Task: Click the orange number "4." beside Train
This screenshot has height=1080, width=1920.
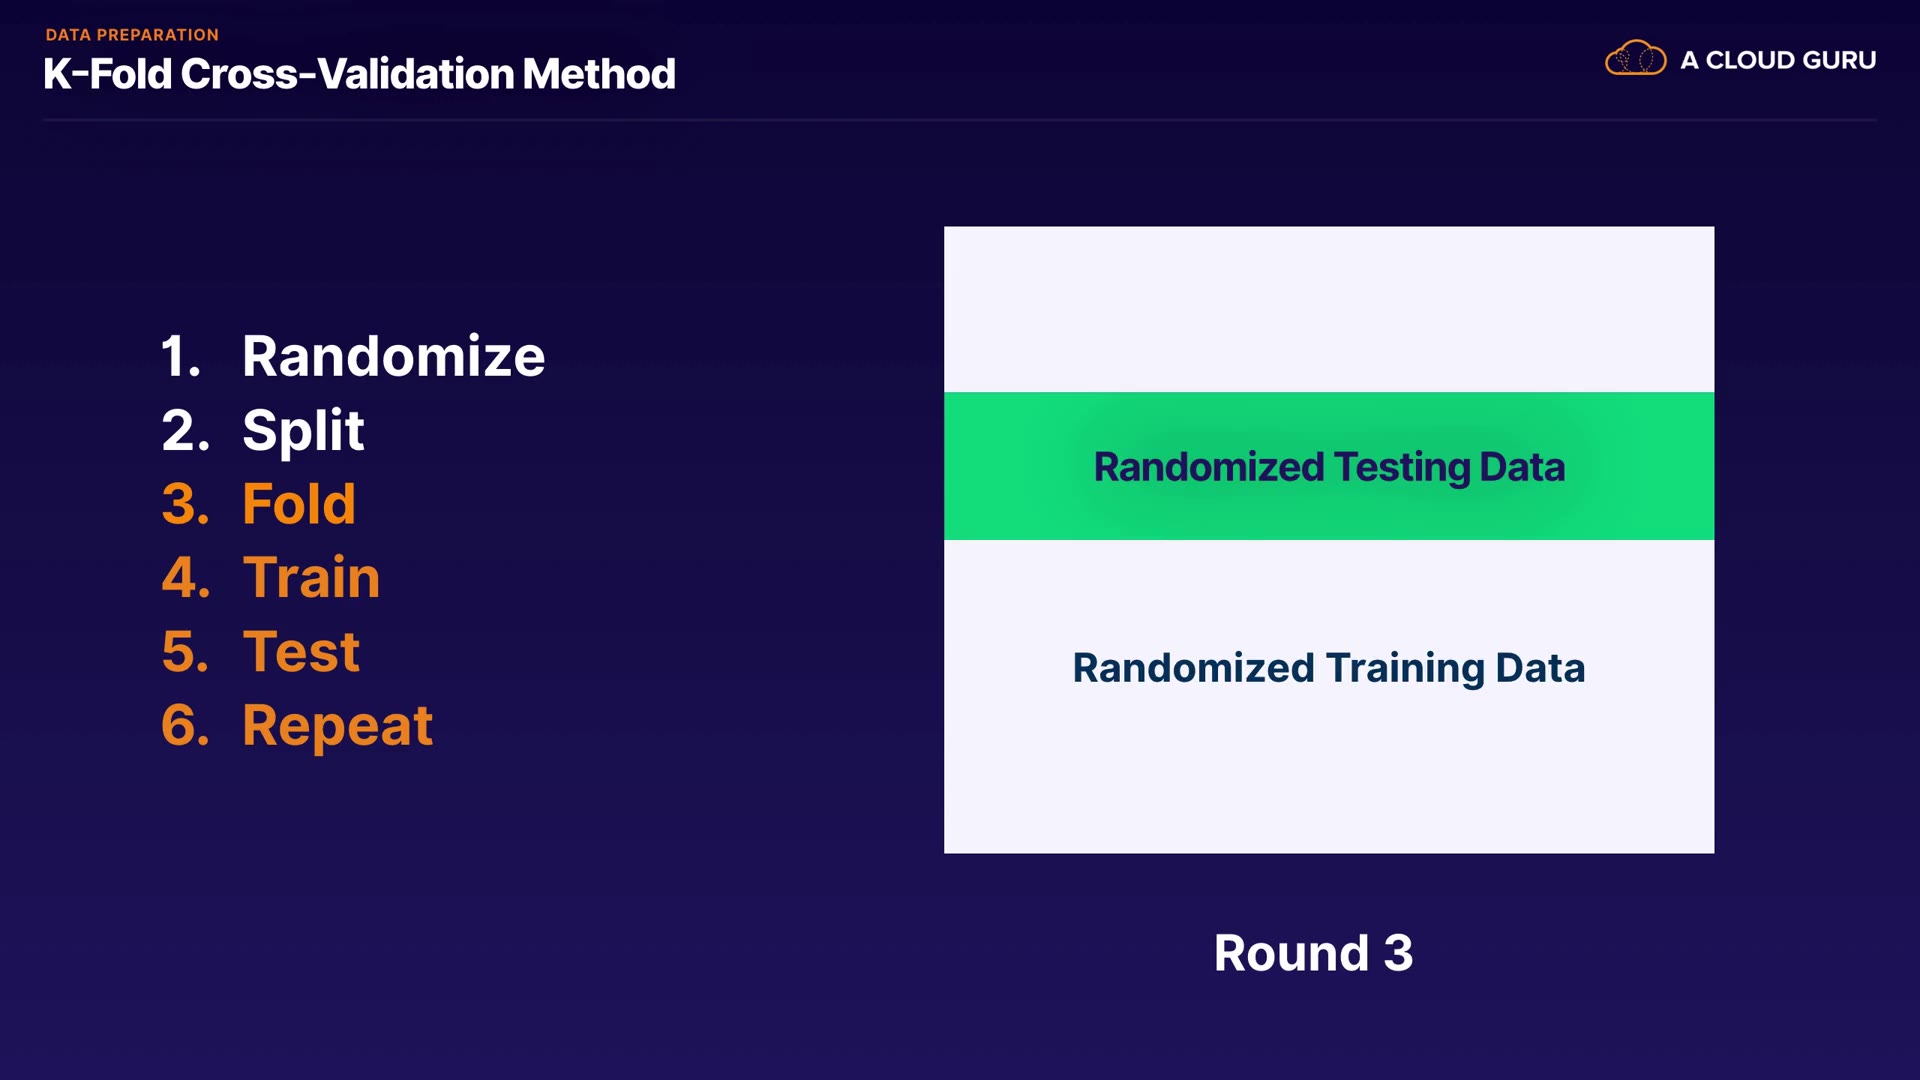Action: coord(186,577)
